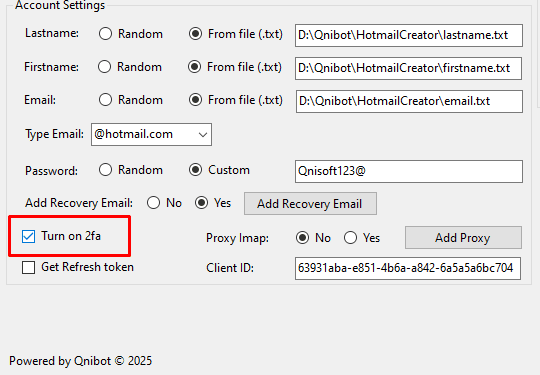
Task: Click the Lastname: label
Action: (x=52, y=33)
